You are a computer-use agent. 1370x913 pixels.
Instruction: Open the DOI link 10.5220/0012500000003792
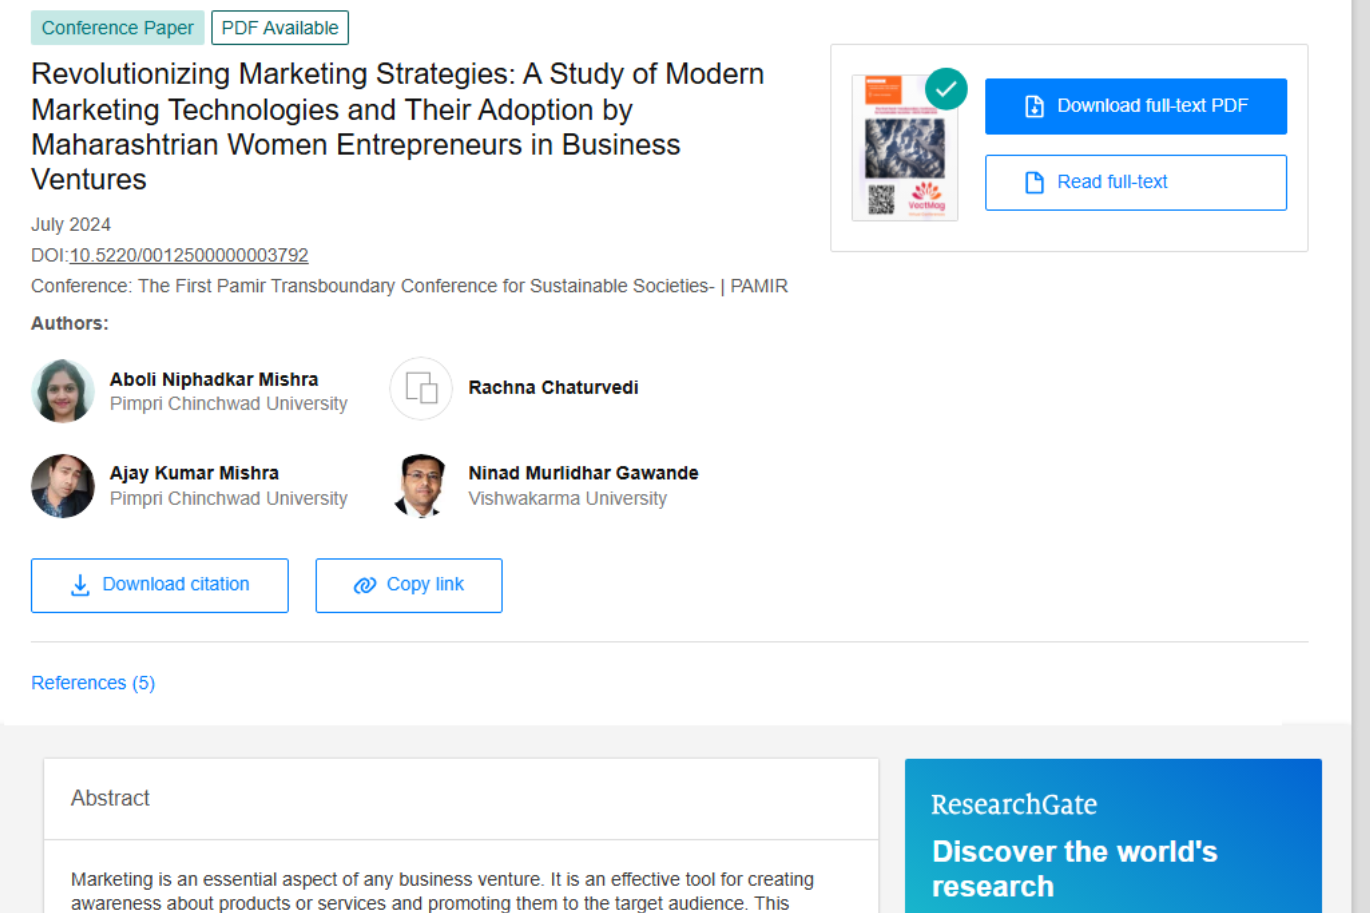188,255
